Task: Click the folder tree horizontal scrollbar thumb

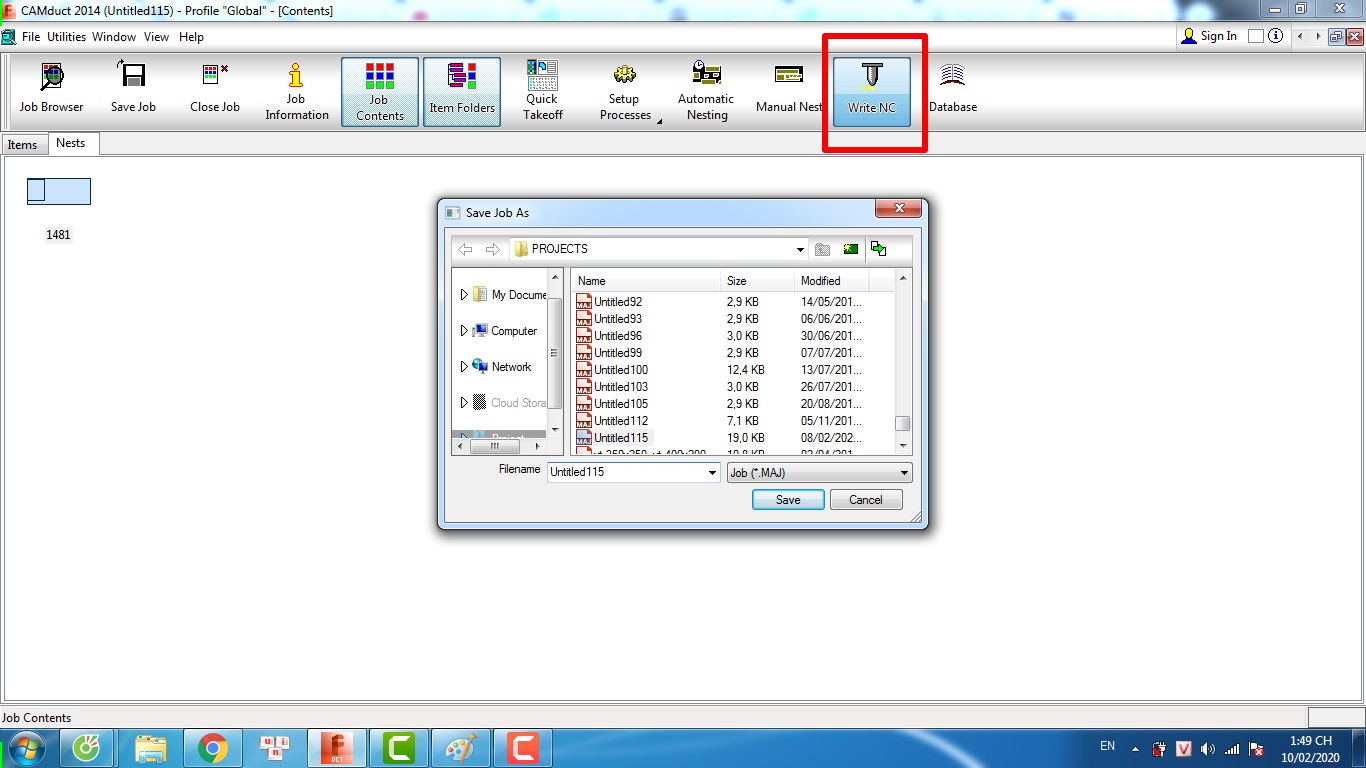Action: pos(494,446)
